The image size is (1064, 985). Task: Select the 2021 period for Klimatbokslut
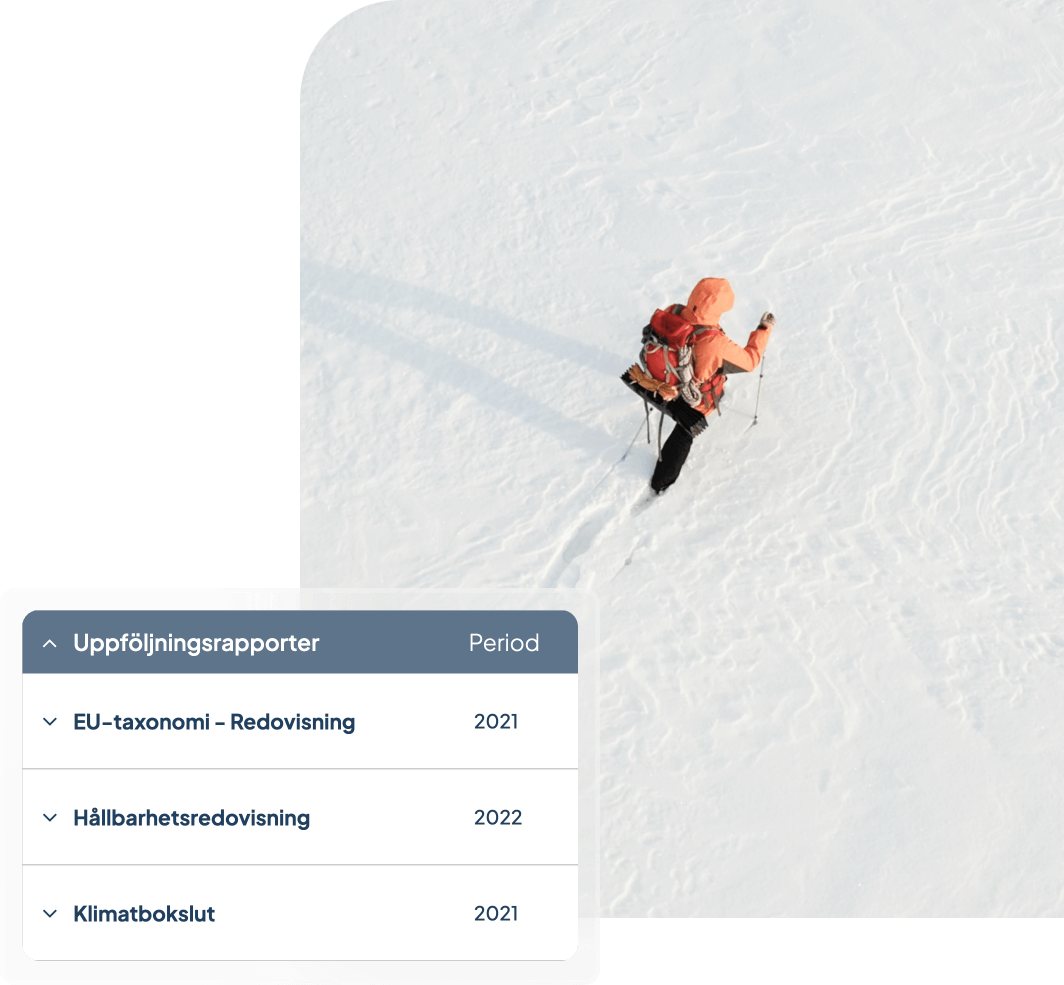[496, 913]
